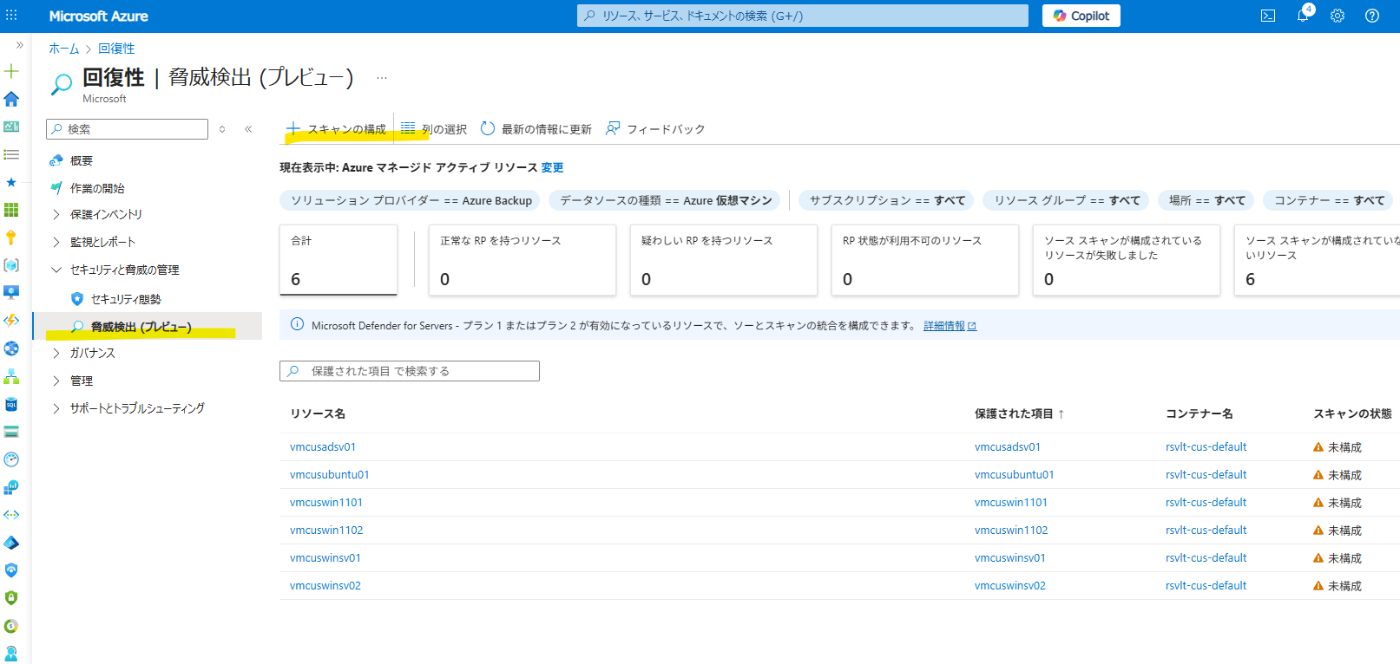Click the warning icon in vmcusadsv01 row
Viewport: 1400px width, 664px height.
pos(1318,447)
